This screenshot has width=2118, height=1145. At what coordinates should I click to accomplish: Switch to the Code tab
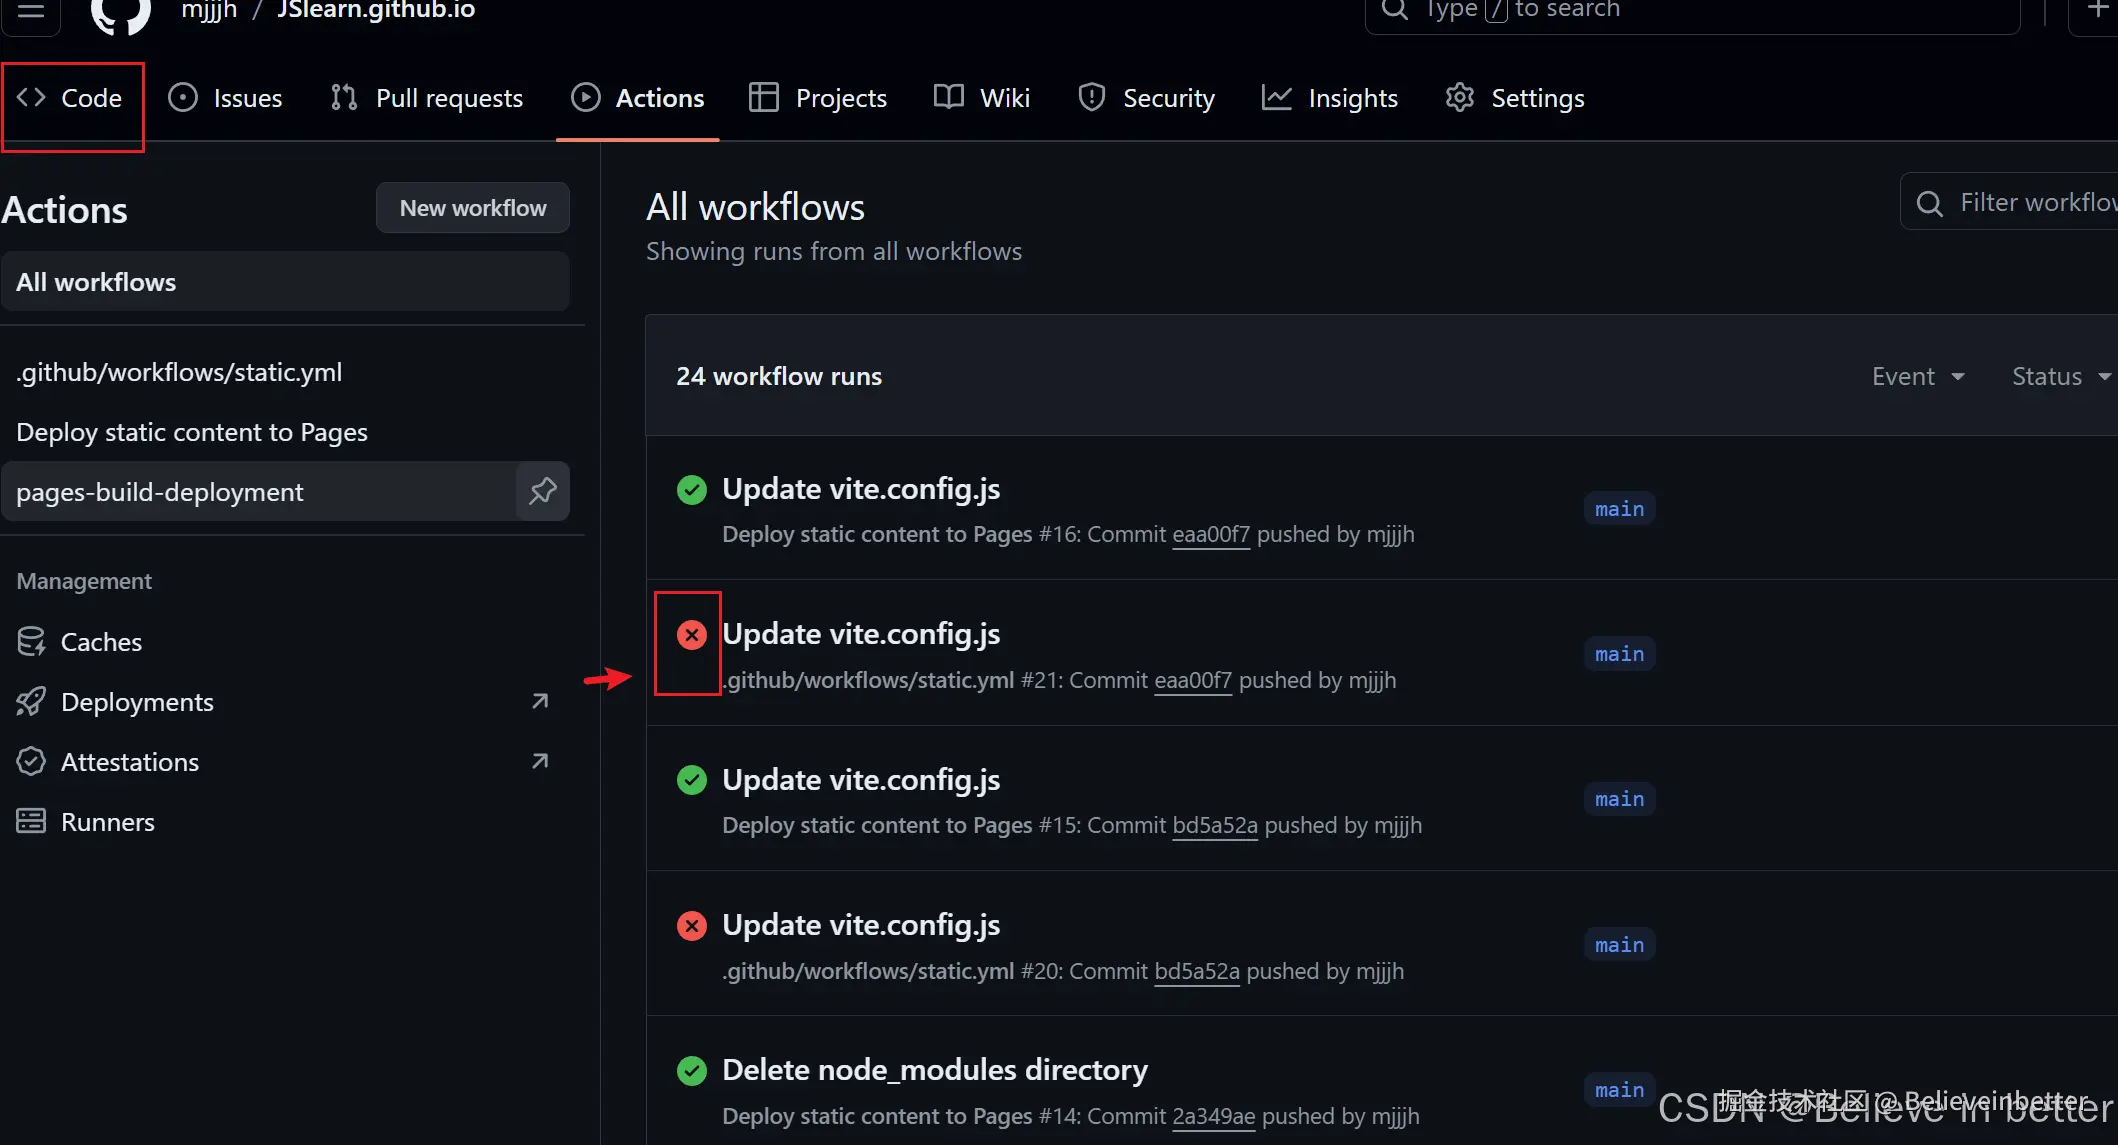(71, 98)
